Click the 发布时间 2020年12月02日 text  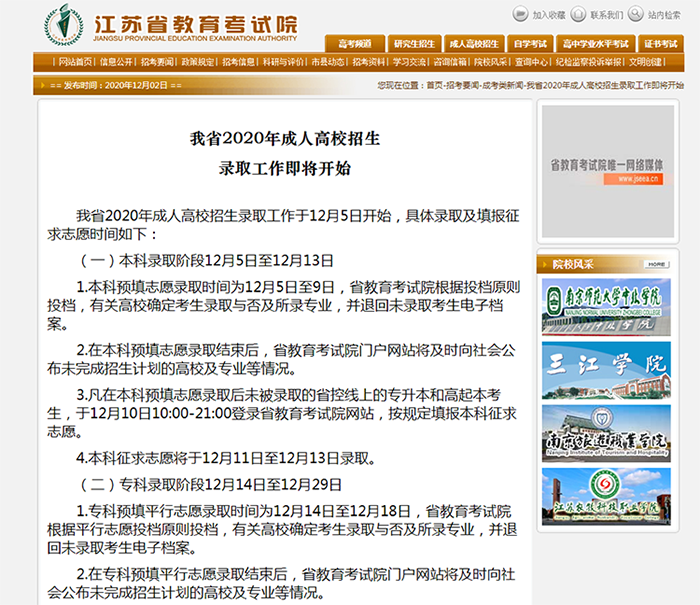point(116,85)
